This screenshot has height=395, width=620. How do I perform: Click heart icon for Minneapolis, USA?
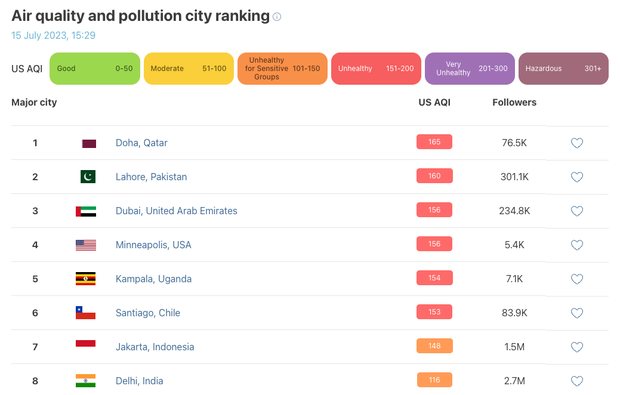click(x=577, y=245)
